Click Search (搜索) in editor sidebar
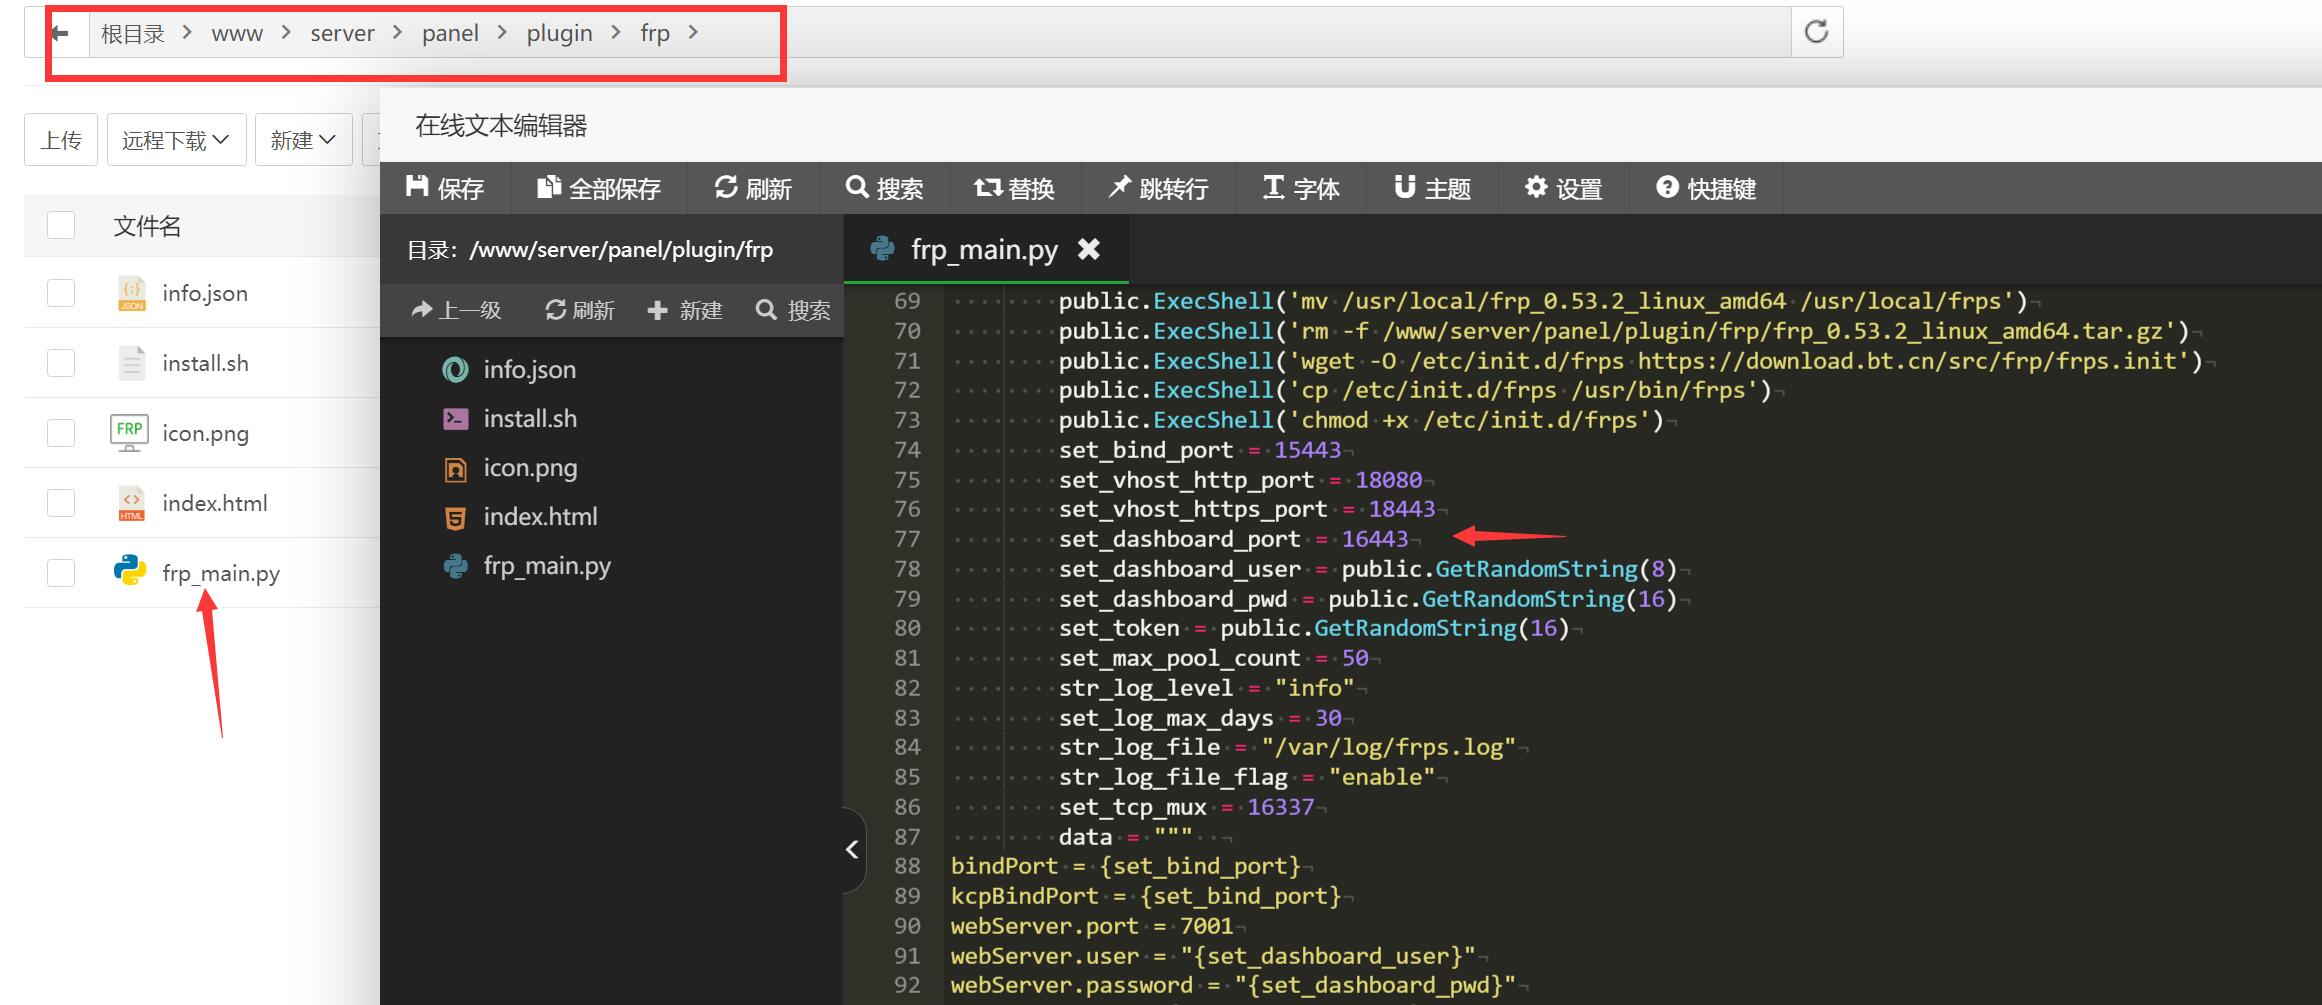 coord(793,310)
